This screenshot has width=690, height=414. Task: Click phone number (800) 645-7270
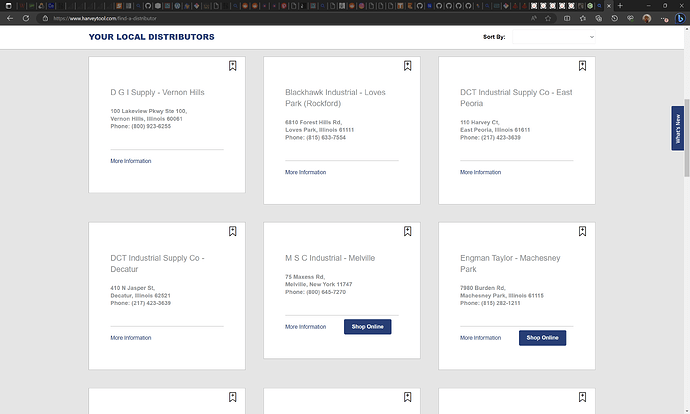pyautogui.click(x=326, y=292)
